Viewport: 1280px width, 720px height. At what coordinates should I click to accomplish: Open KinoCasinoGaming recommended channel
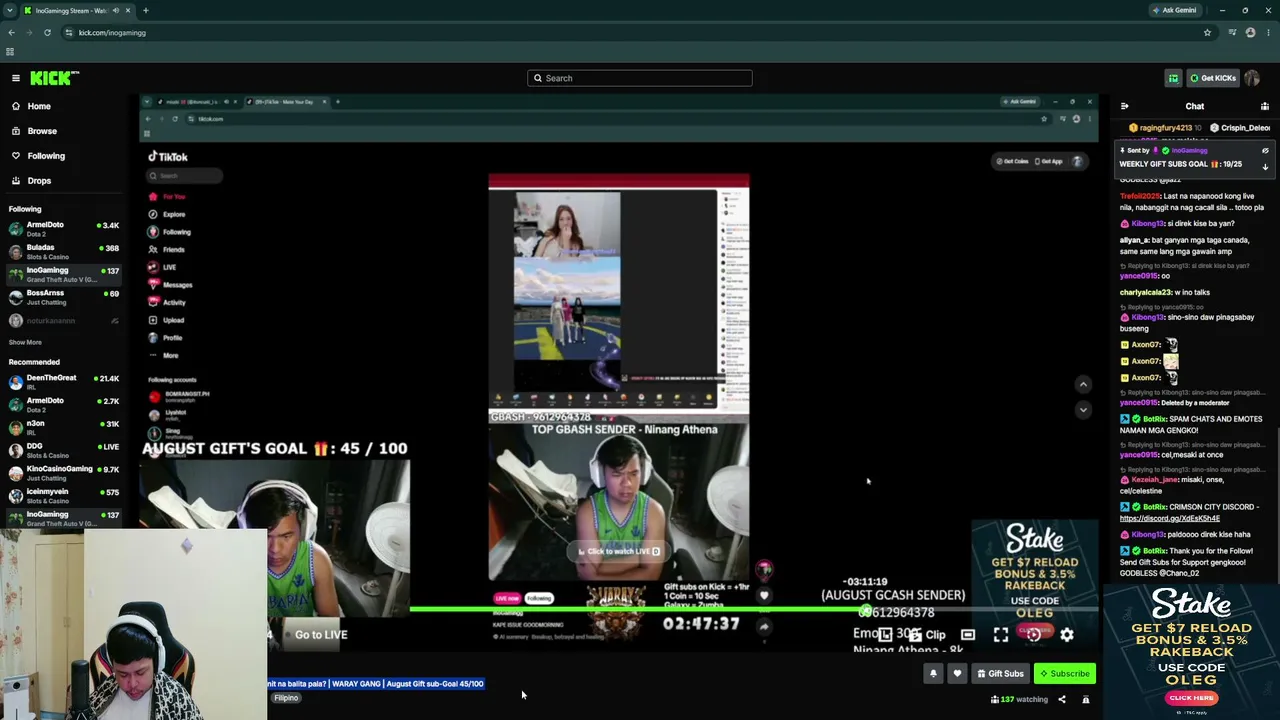point(64,473)
